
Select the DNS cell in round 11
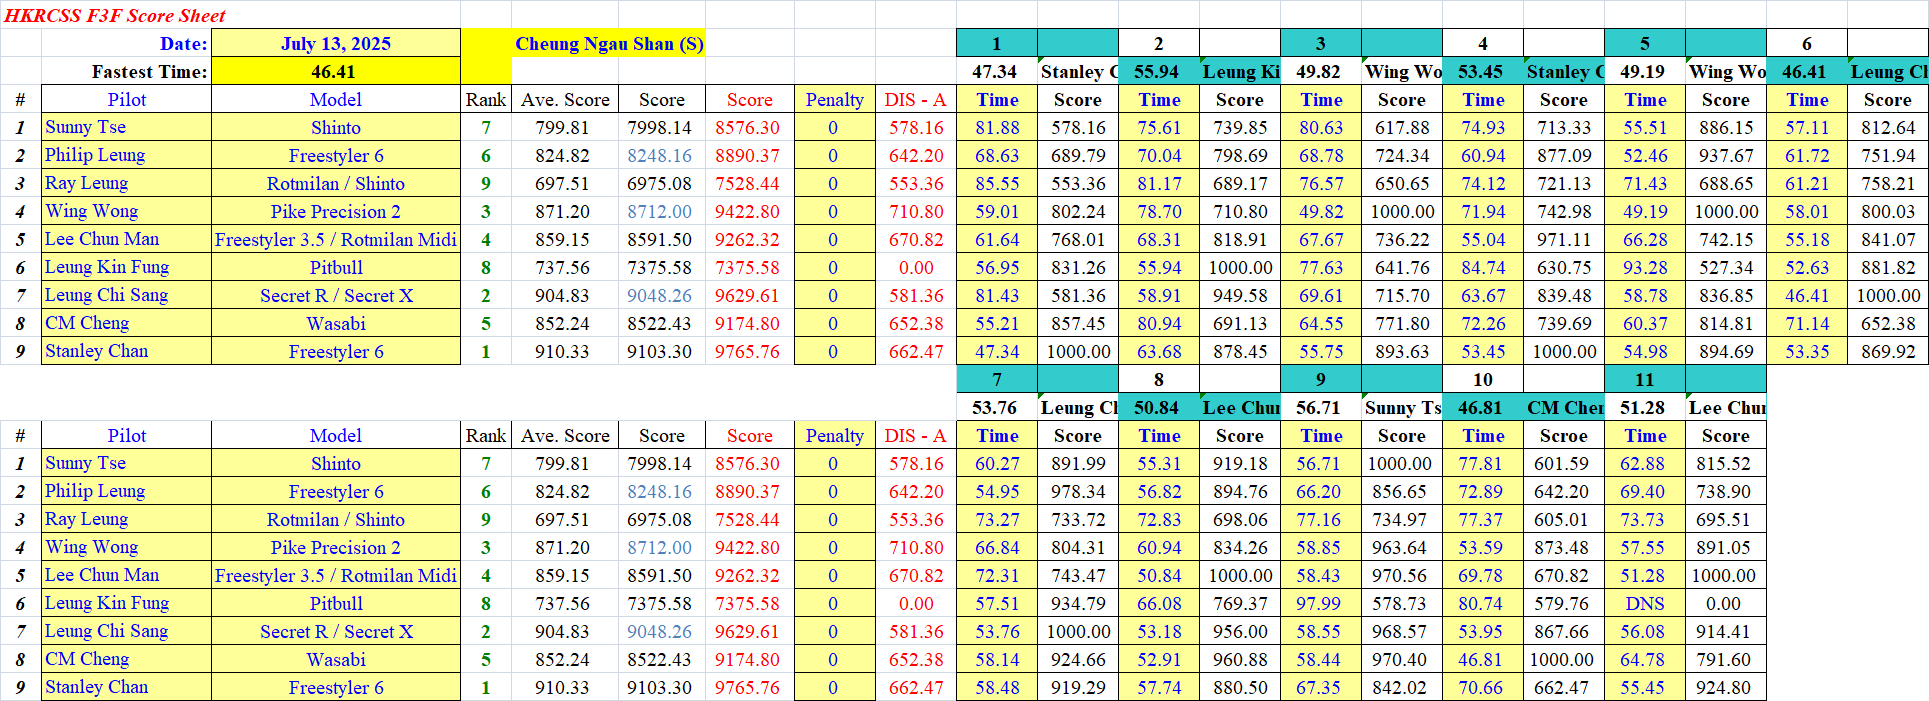[1644, 603]
